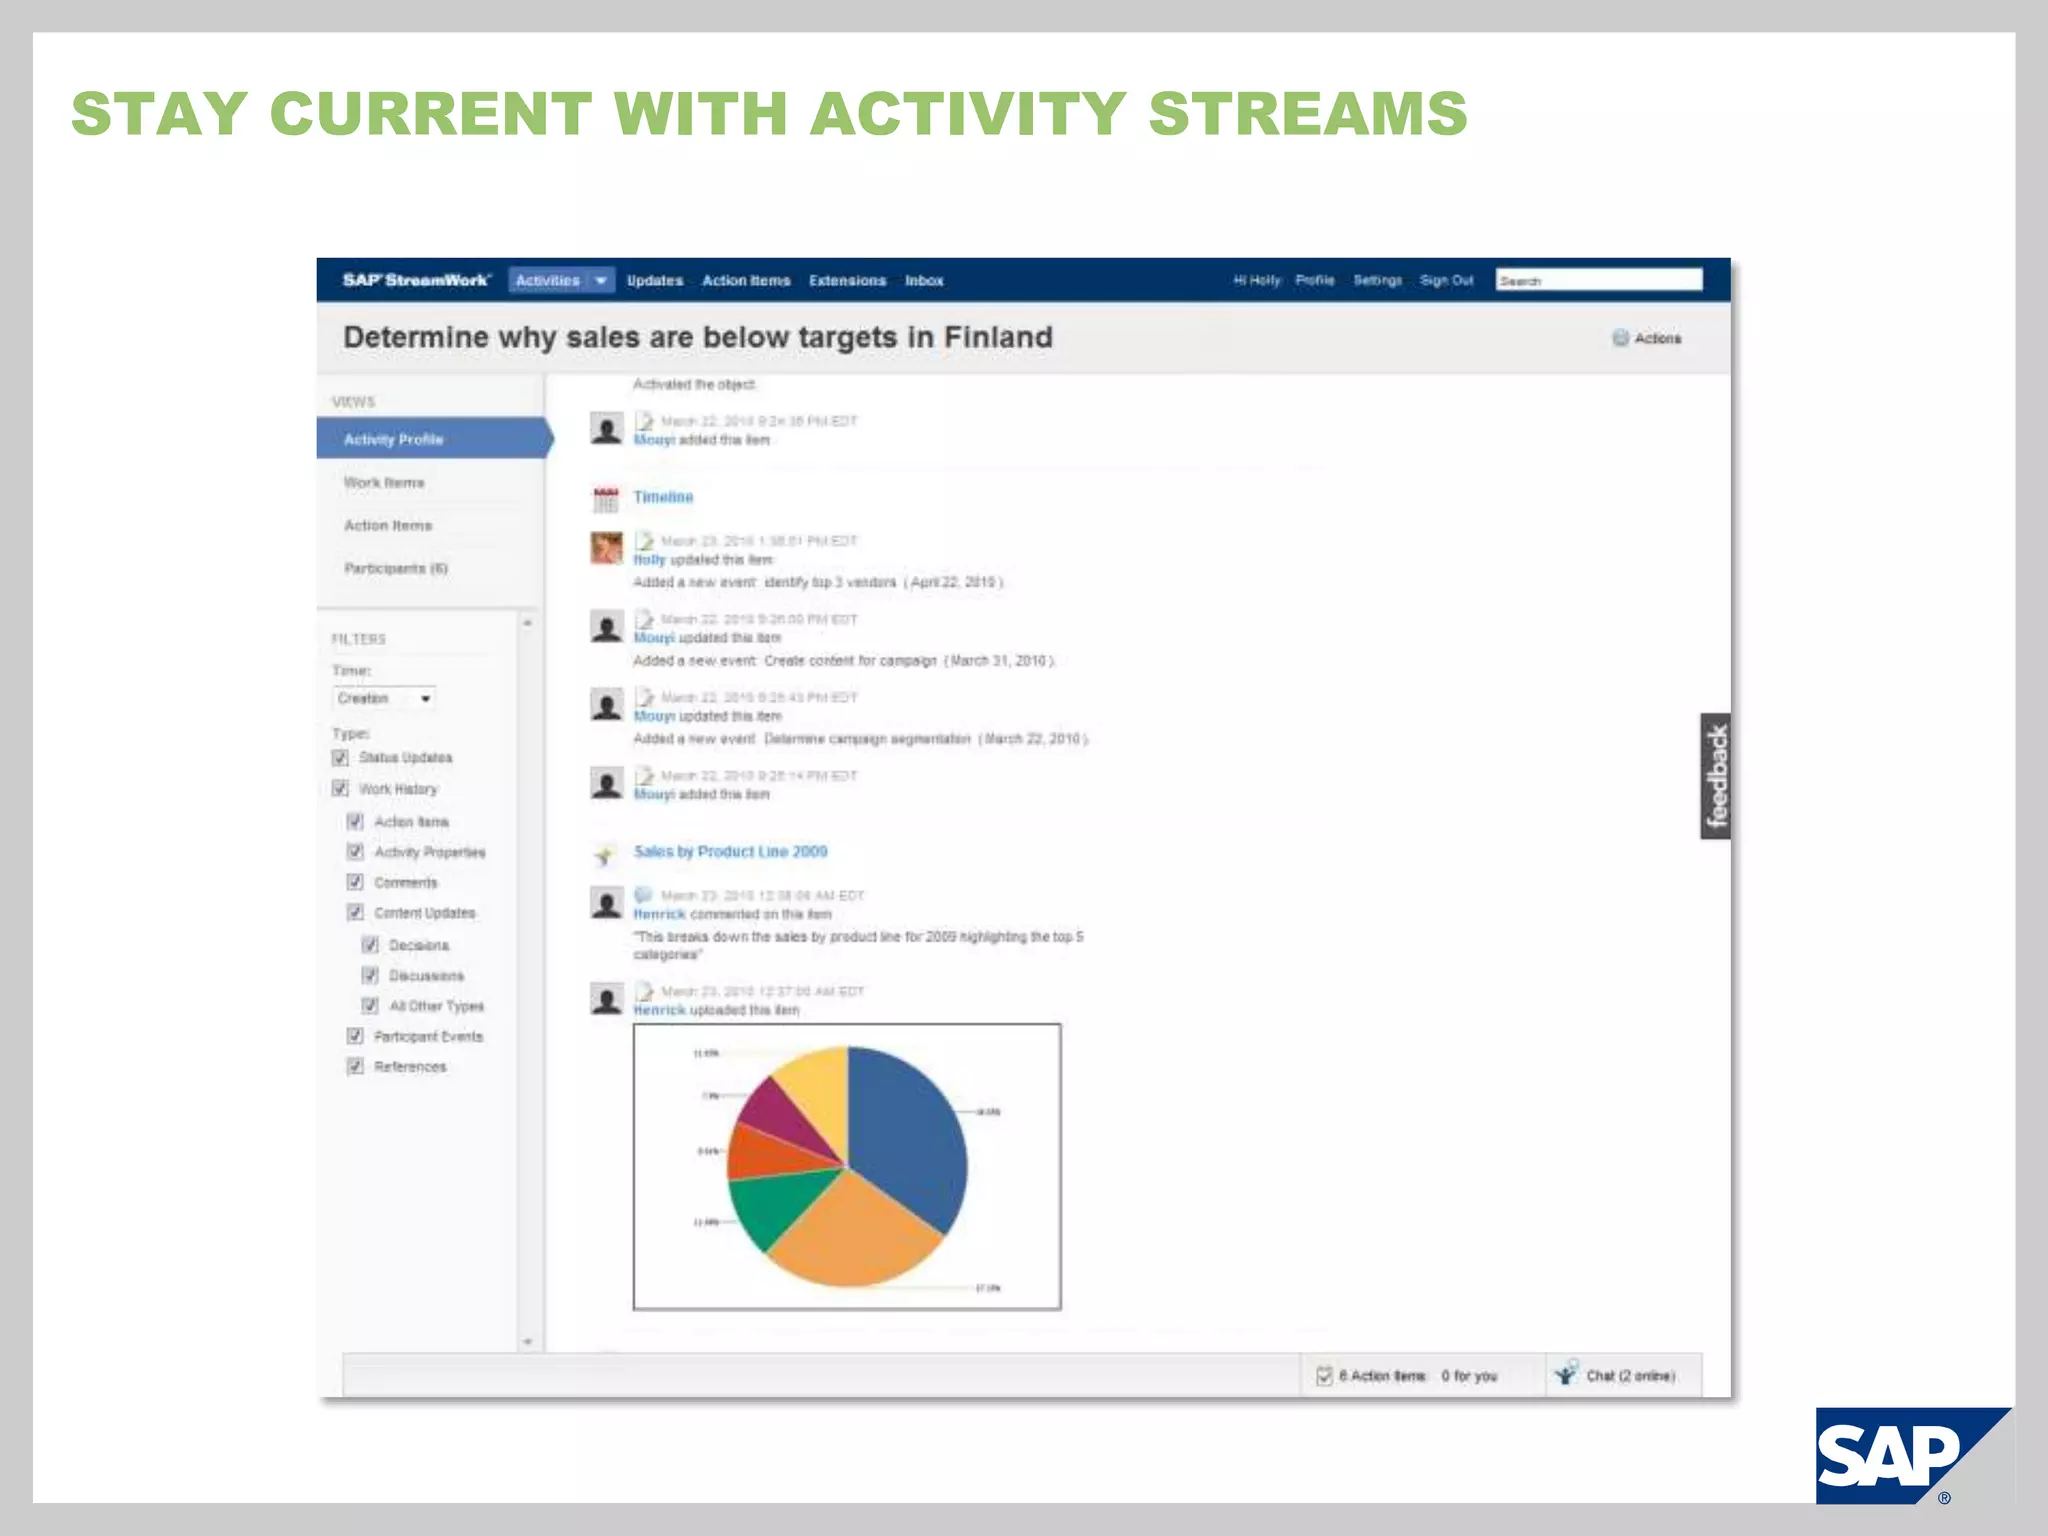Click the document icon on Holly's update entry
This screenshot has width=2048, height=1536.
[644, 540]
